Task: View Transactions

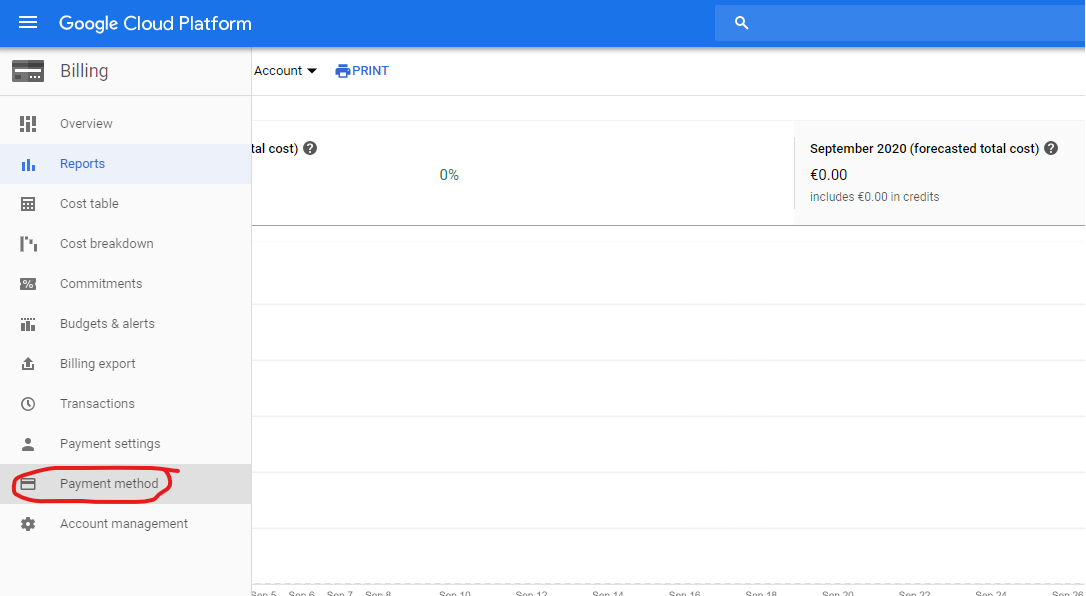Action: point(125,404)
